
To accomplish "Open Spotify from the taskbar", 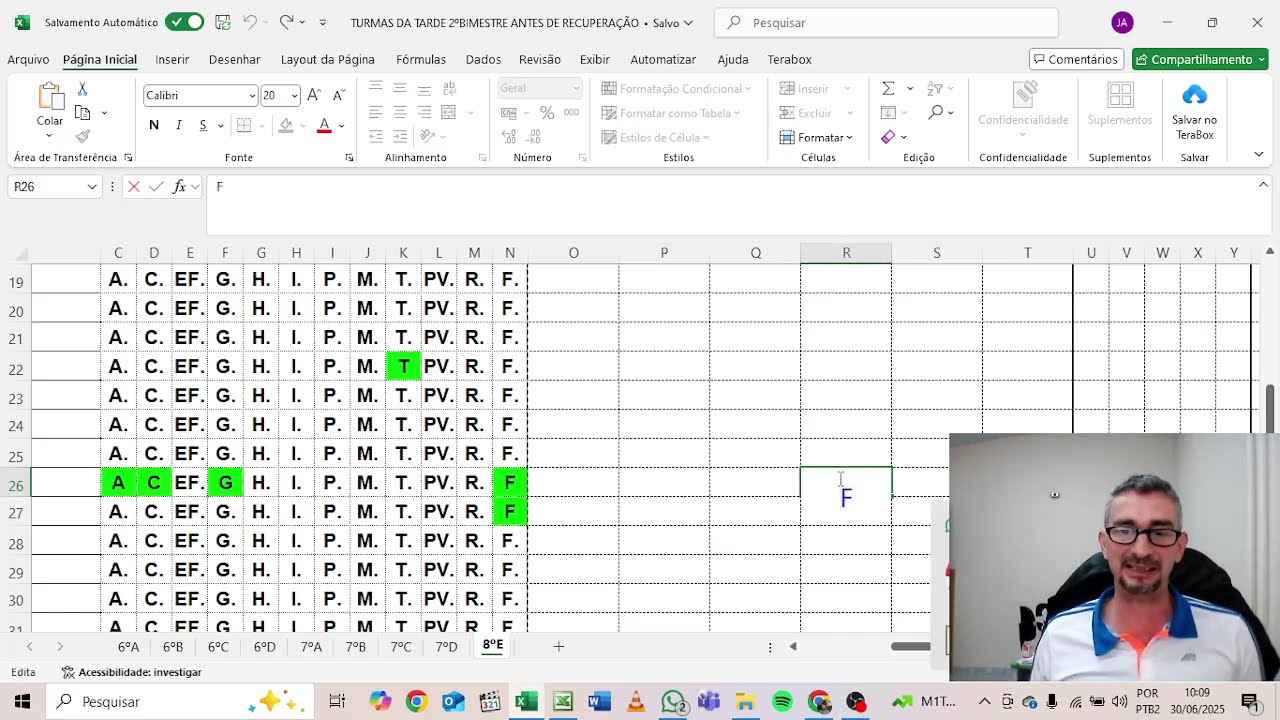I will point(782,702).
